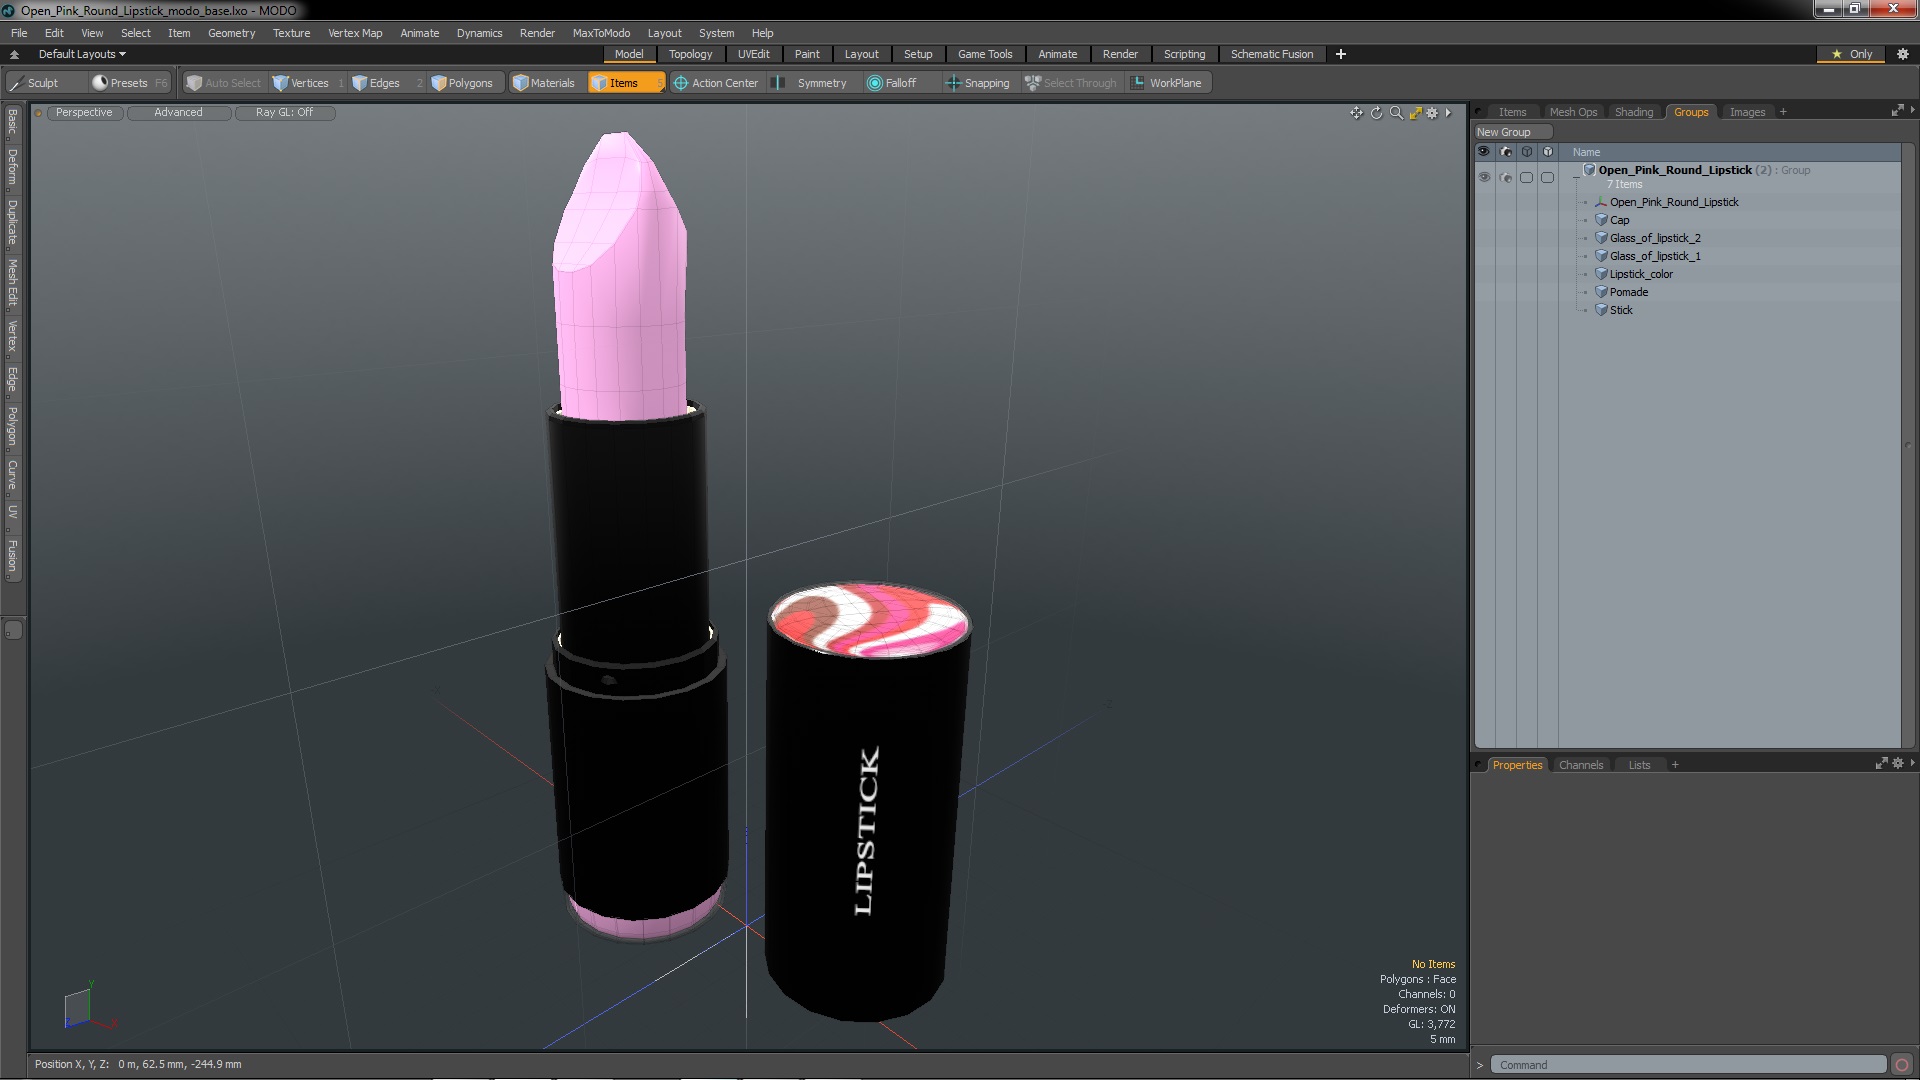
Task: Toggle render camera icon for the lipstick group
Action: click(x=1506, y=177)
